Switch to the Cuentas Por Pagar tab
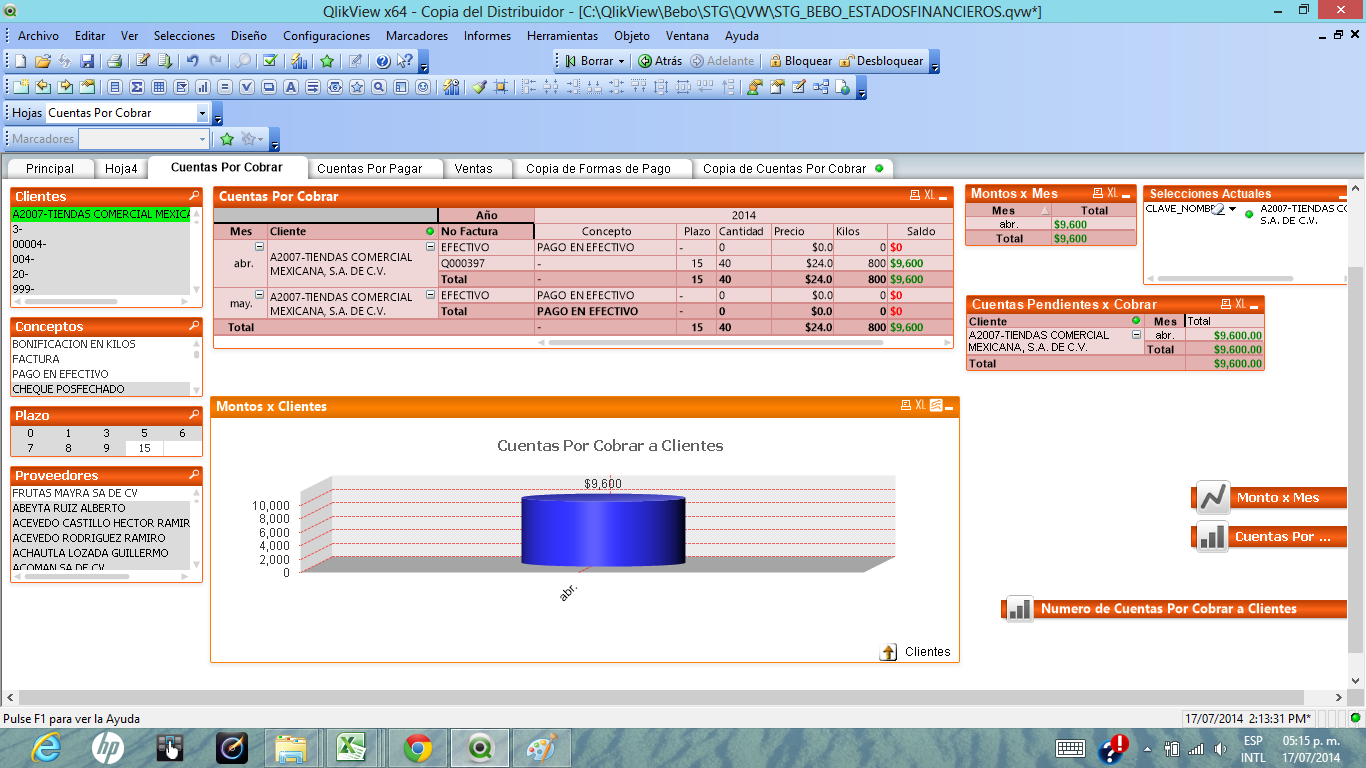The height and width of the screenshot is (768, 1366). 370,169
